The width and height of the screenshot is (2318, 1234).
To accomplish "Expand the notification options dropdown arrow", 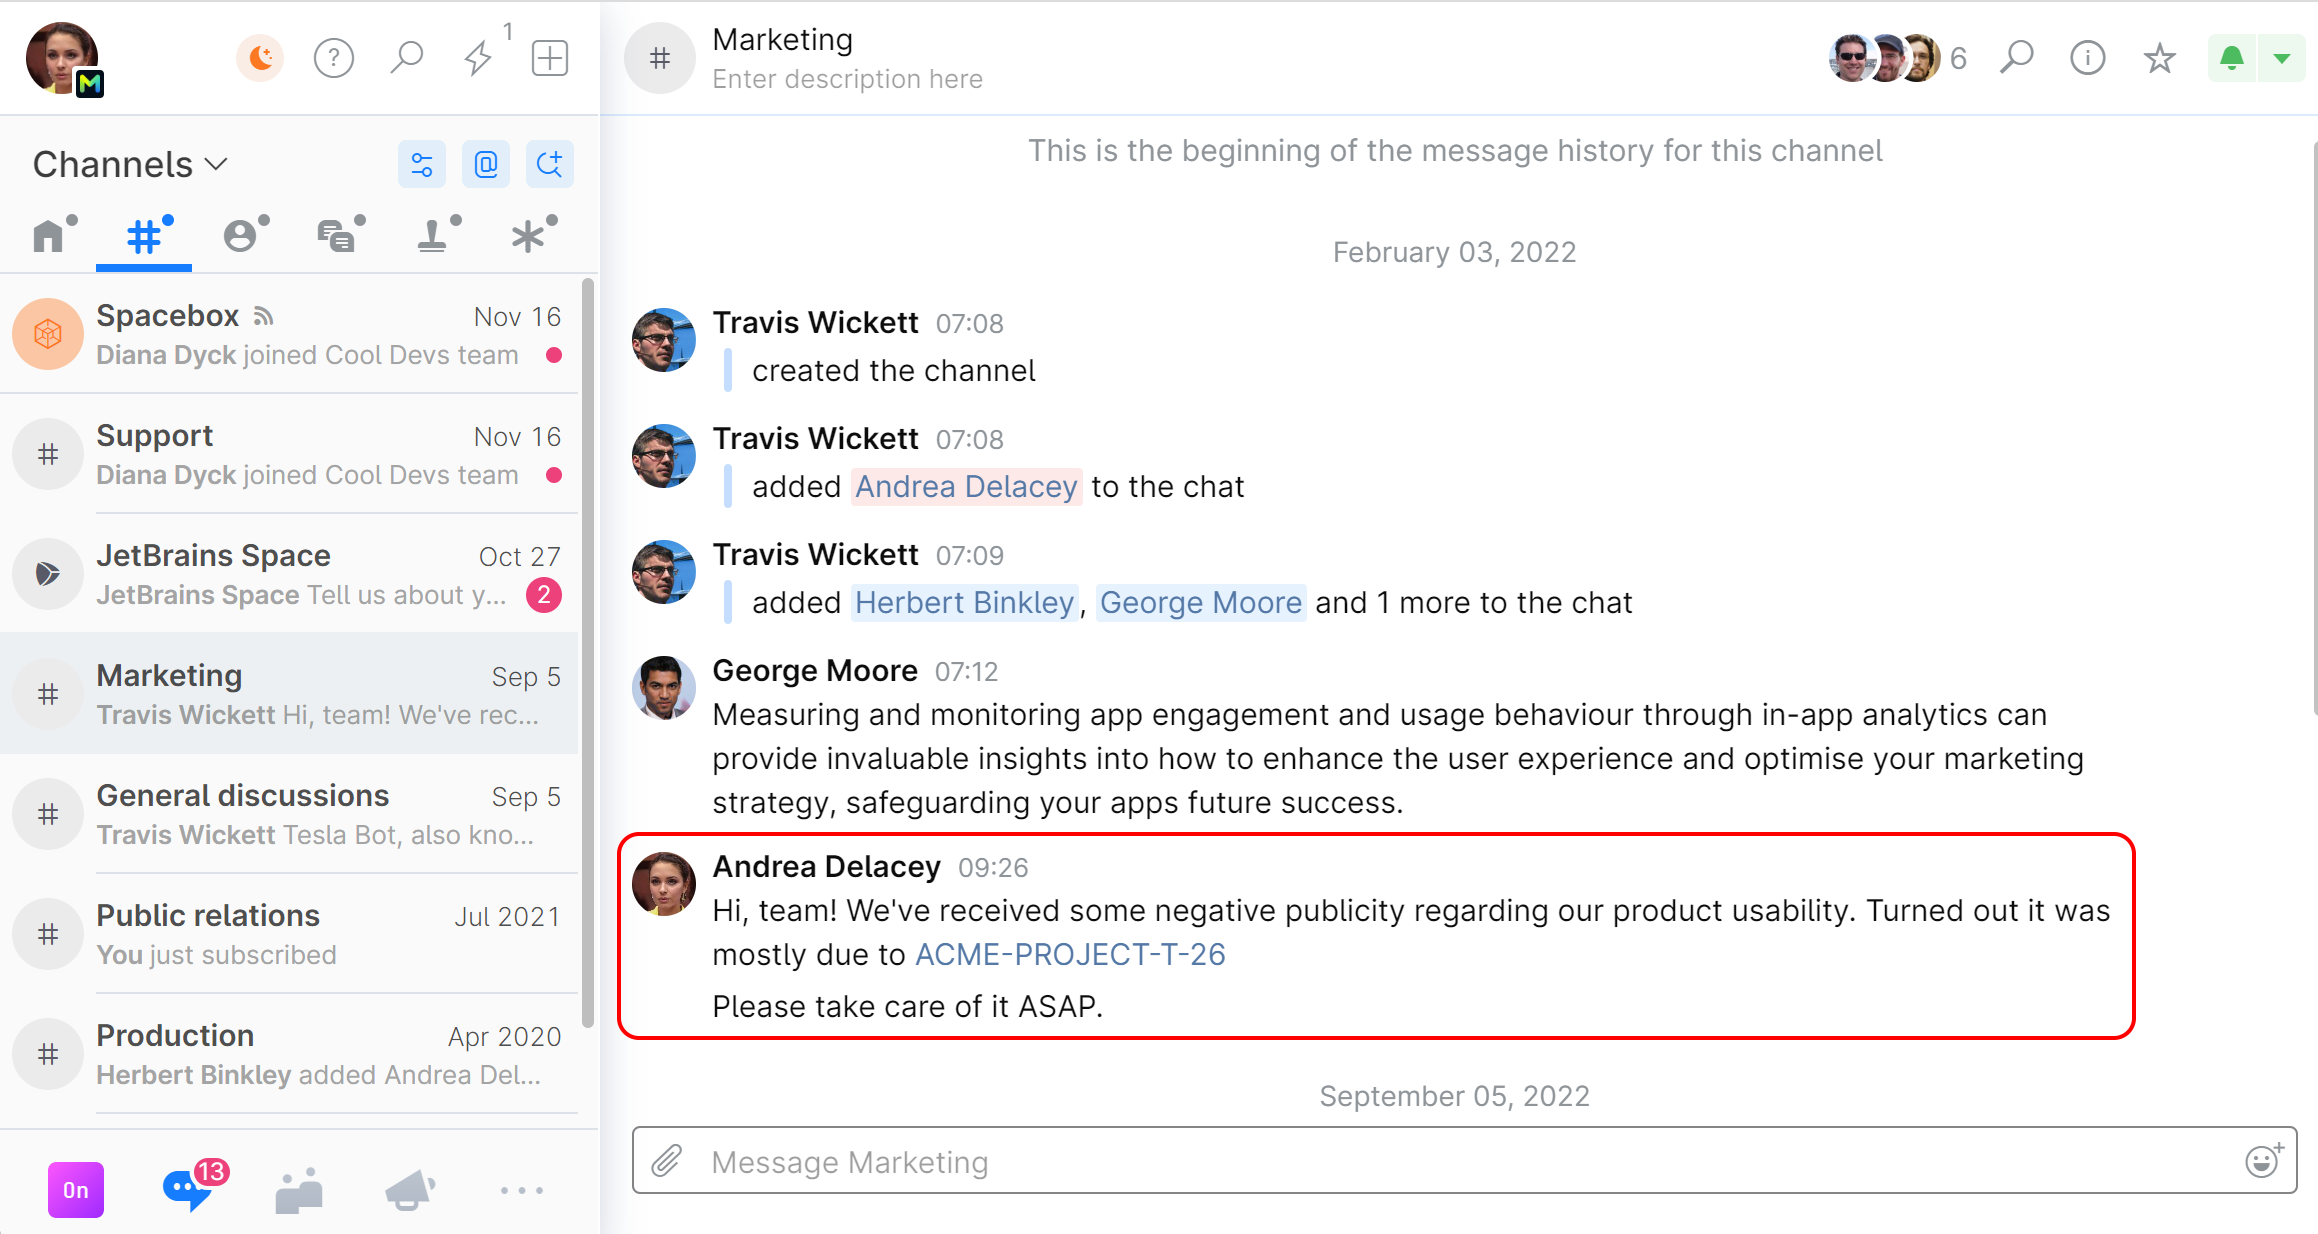I will [2282, 58].
